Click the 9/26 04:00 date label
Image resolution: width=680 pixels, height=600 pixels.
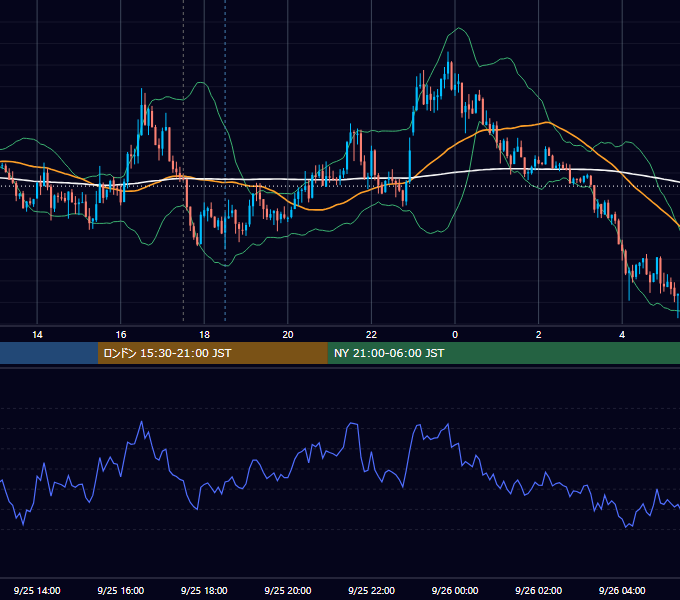pyautogui.click(x=622, y=590)
